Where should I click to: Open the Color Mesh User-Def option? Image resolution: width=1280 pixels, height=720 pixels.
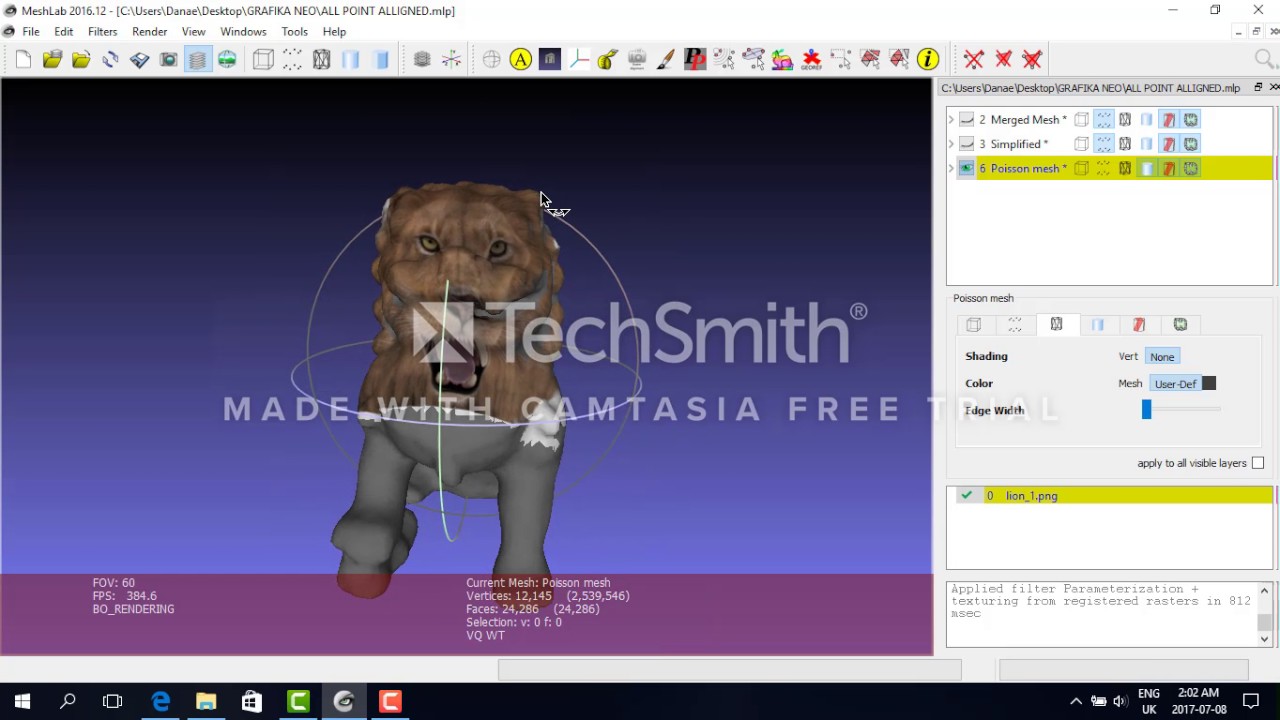pos(1175,384)
